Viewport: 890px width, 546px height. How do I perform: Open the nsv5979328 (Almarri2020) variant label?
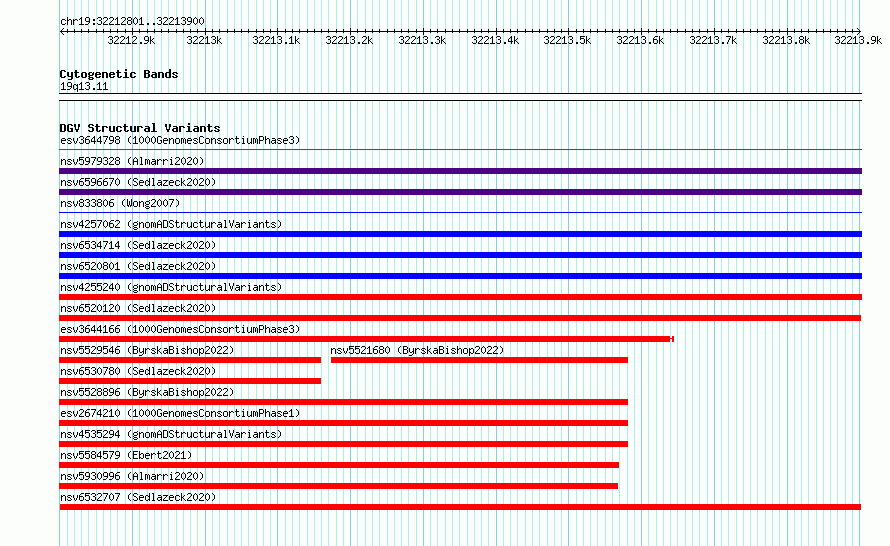pyautogui.click(x=132, y=161)
